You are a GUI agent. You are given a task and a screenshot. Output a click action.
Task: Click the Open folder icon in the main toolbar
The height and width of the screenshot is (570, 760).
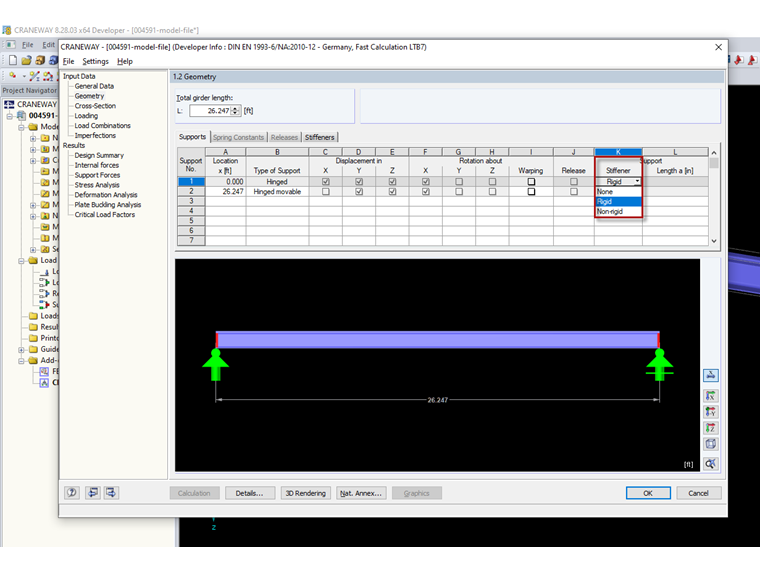point(26,60)
